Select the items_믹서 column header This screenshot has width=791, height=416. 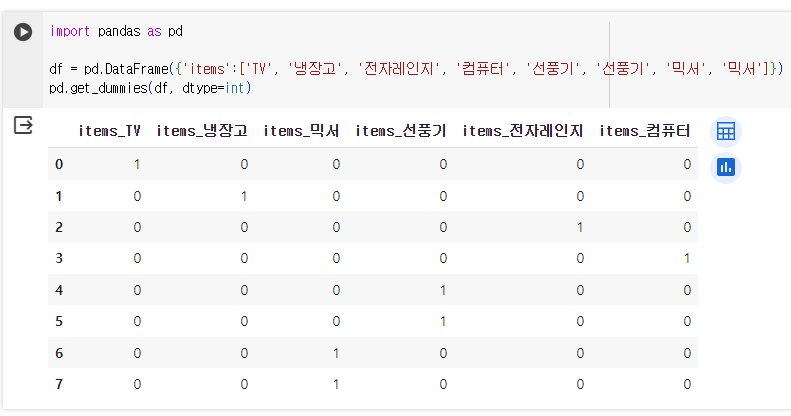click(301, 131)
